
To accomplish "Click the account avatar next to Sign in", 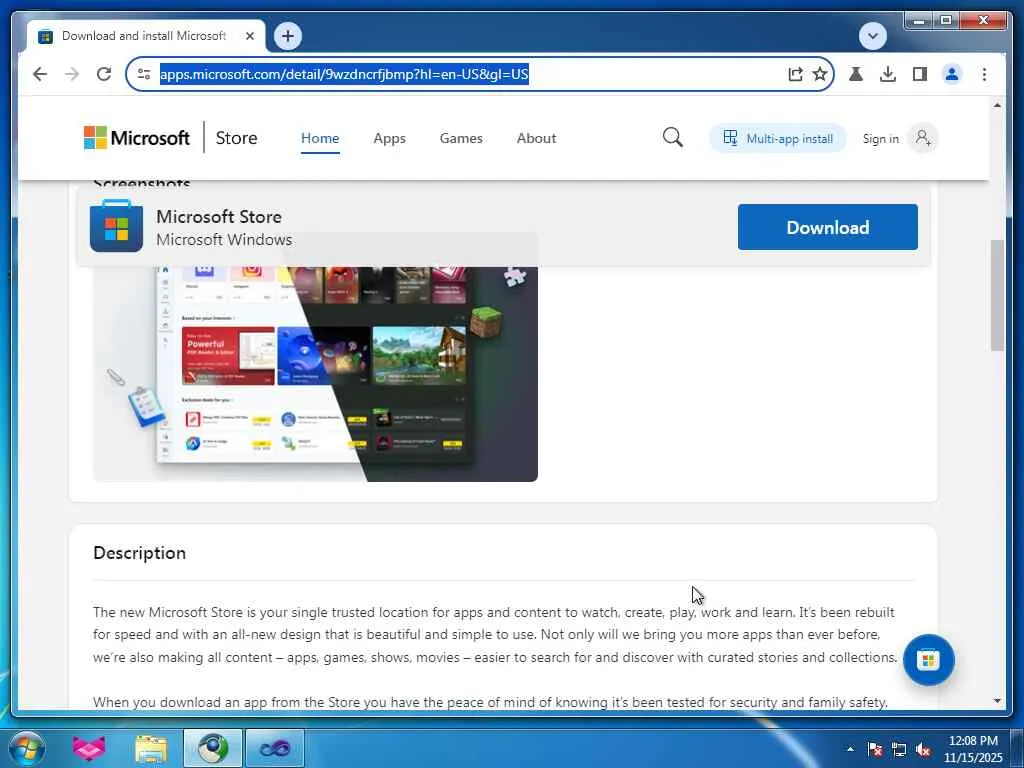I will [923, 138].
